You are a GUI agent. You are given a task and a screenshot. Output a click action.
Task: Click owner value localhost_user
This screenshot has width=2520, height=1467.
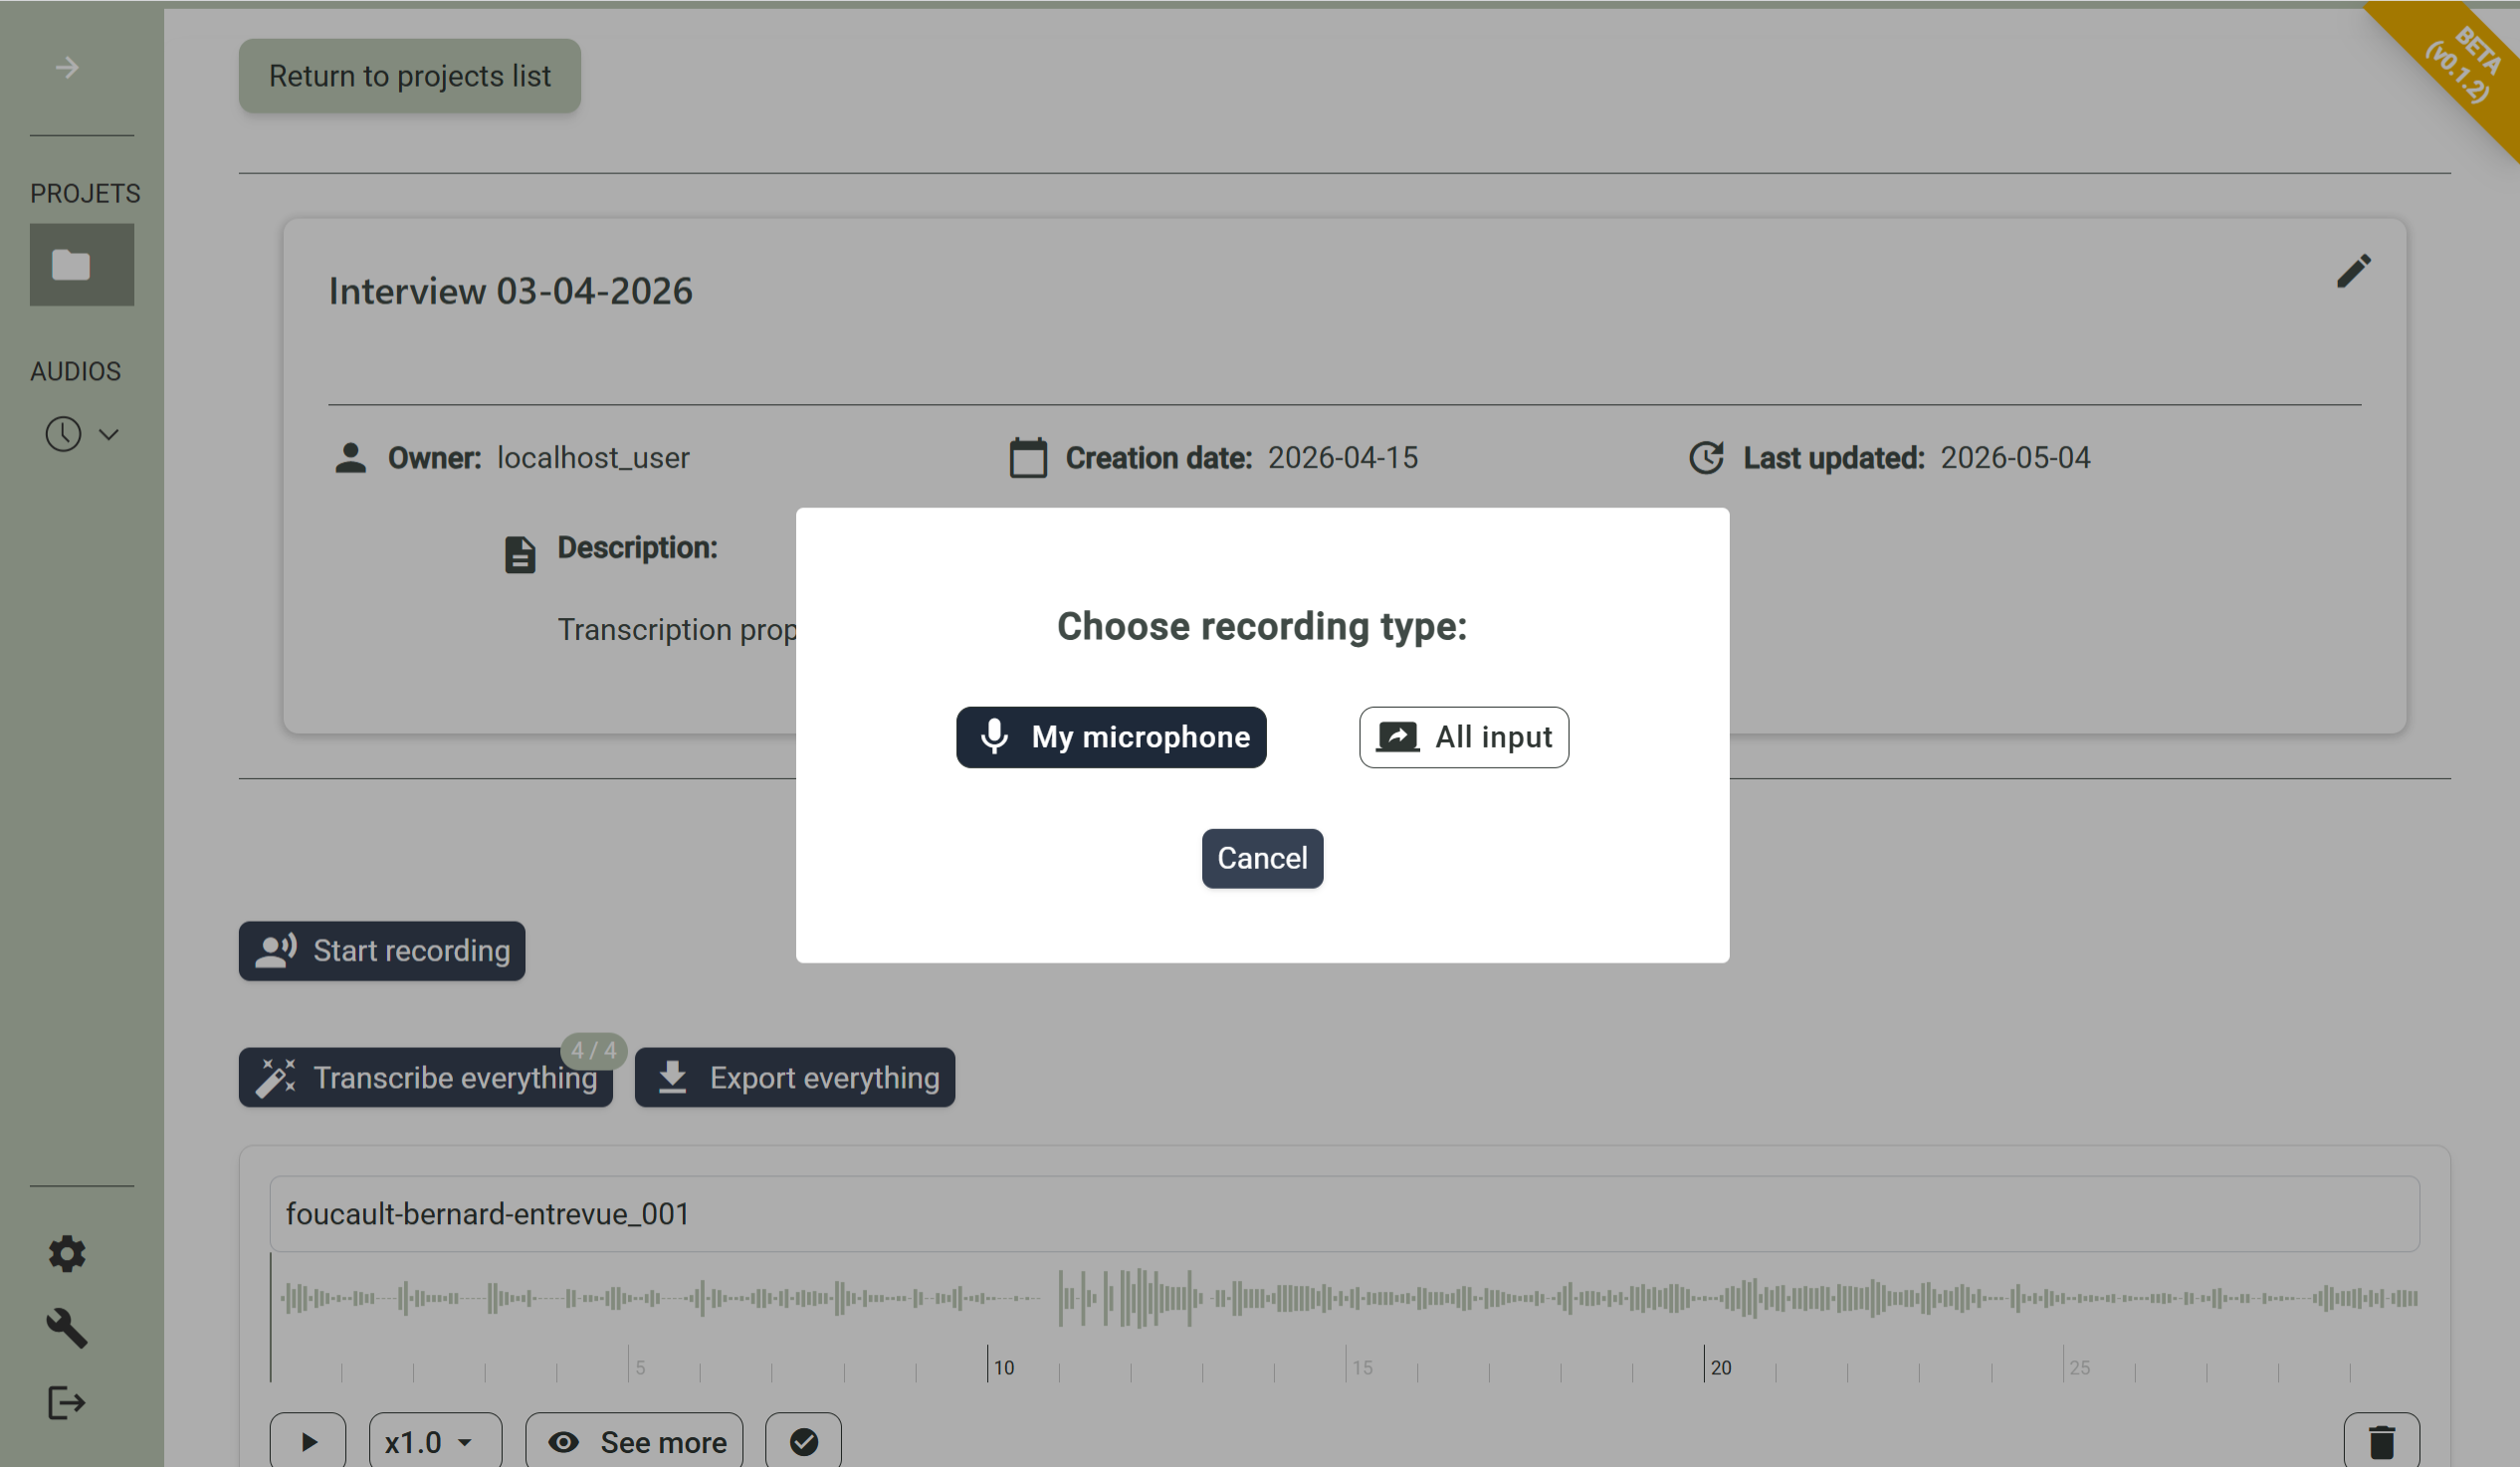tap(593, 458)
